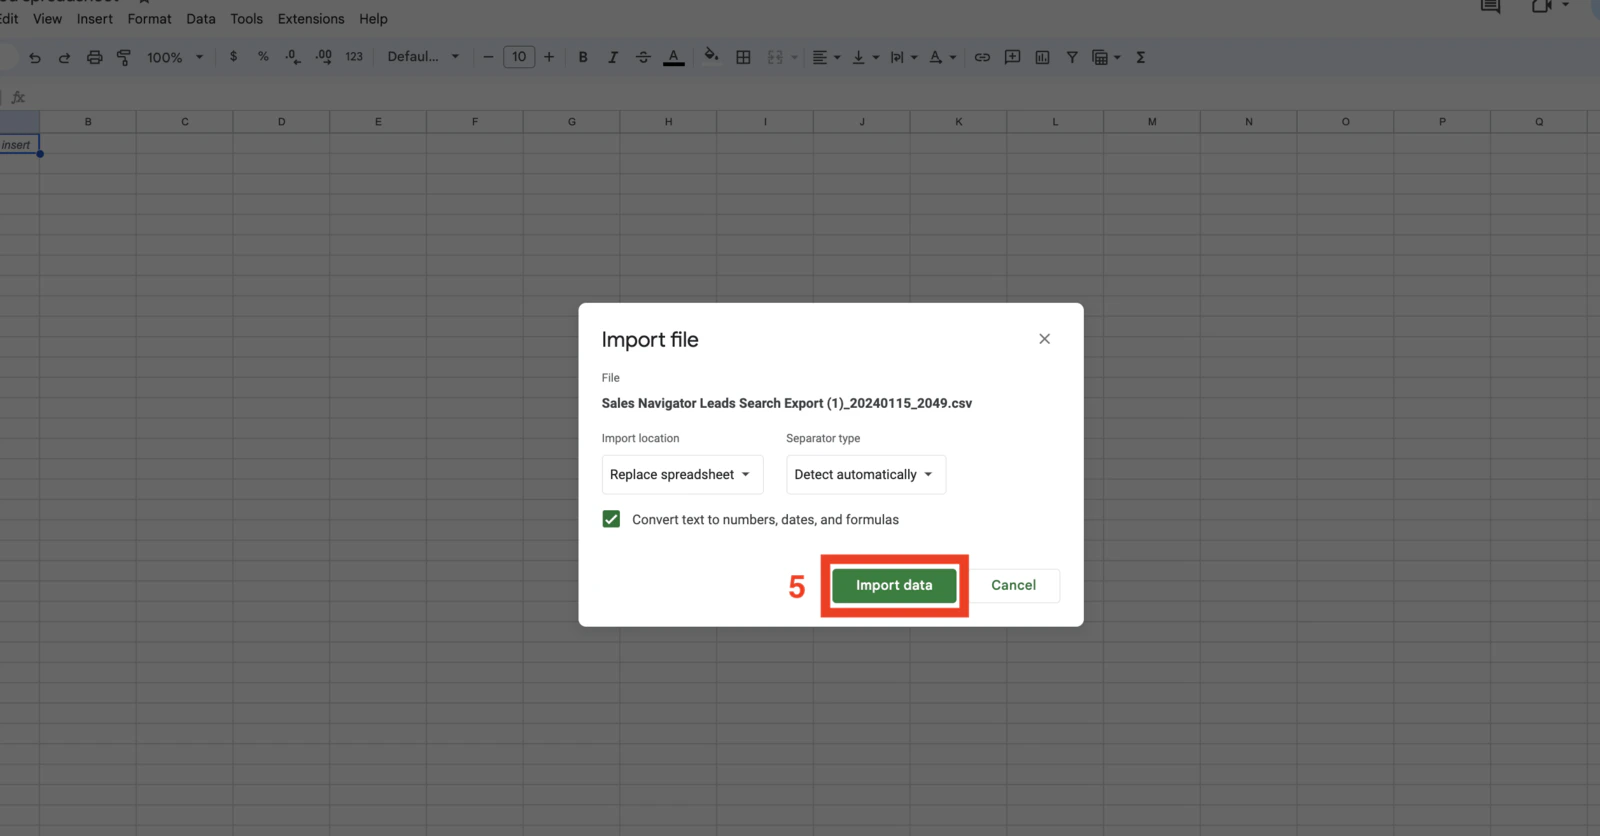Open the Format menu
Screen dimensions: 1600x836
tap(149, 19)
